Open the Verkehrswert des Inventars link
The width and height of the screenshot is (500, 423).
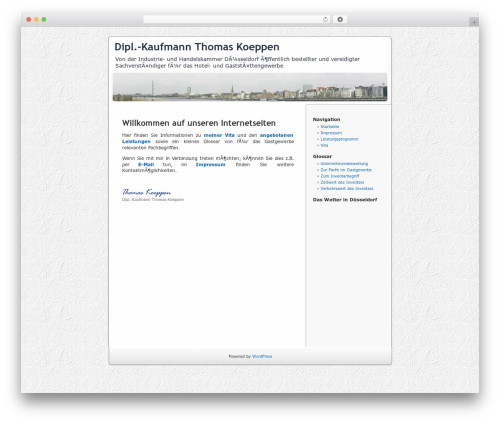[x=347, y=189]
